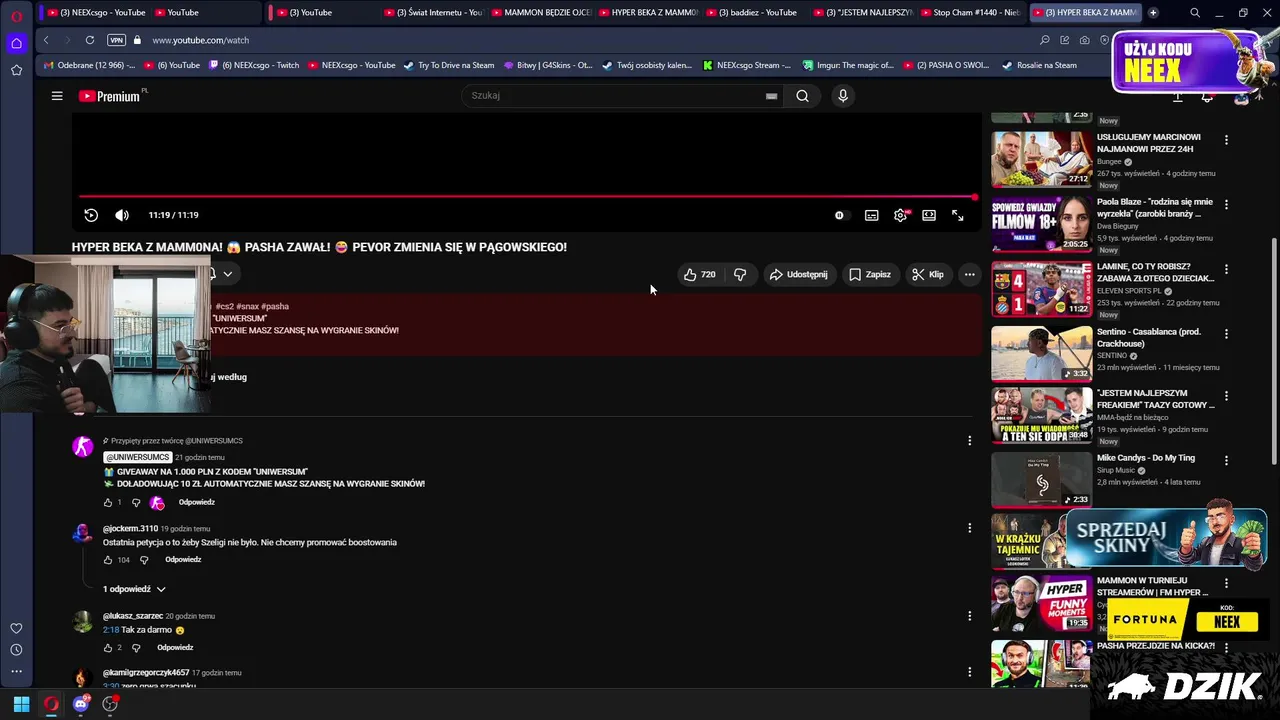Reply to the jockerm.3110 comment
Screen dimensions: 1280x720
(183, 560)
